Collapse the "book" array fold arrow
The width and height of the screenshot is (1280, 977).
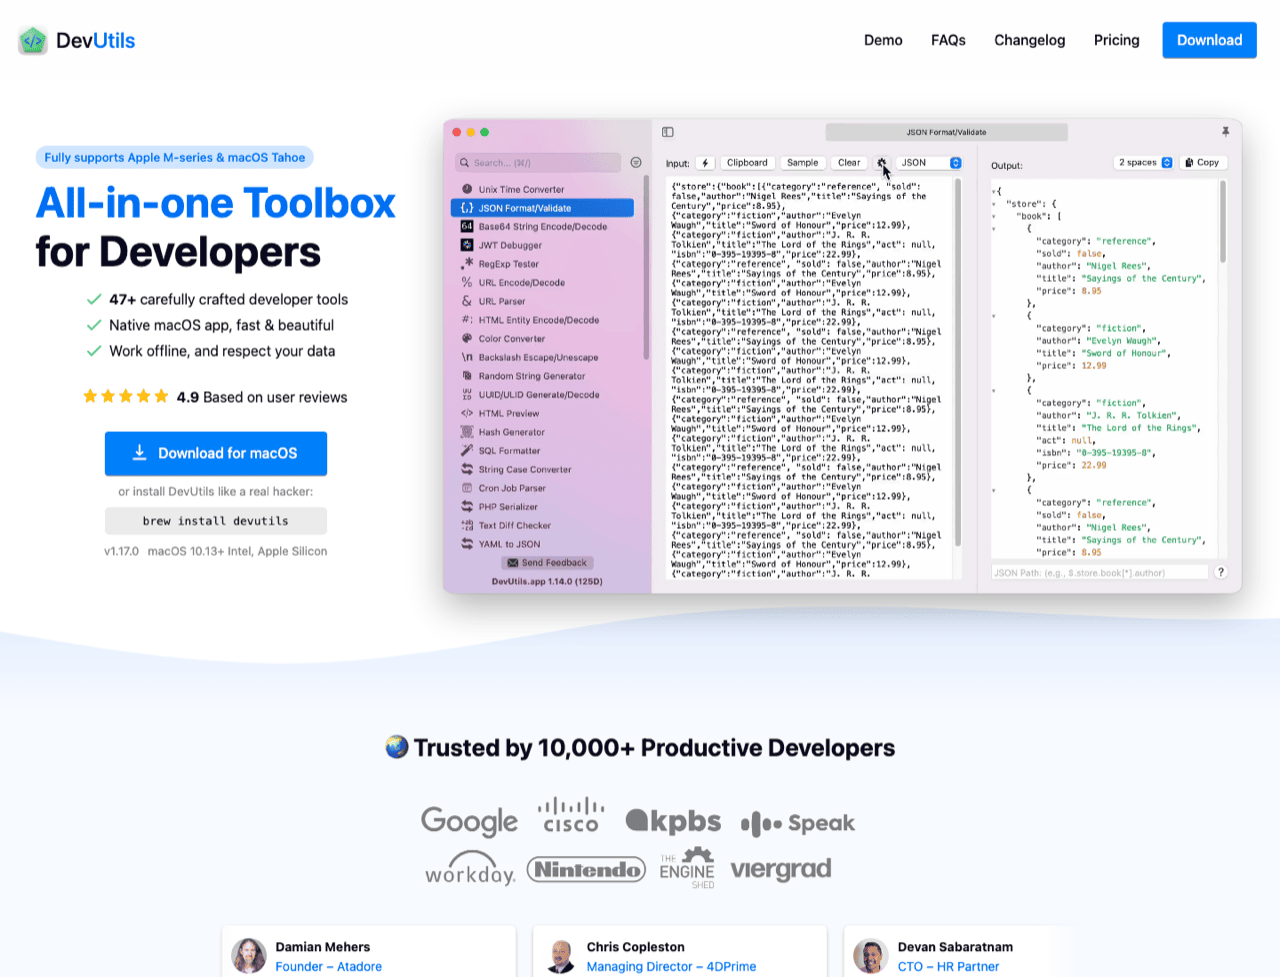pyautogui.click(x=995, y=216)
